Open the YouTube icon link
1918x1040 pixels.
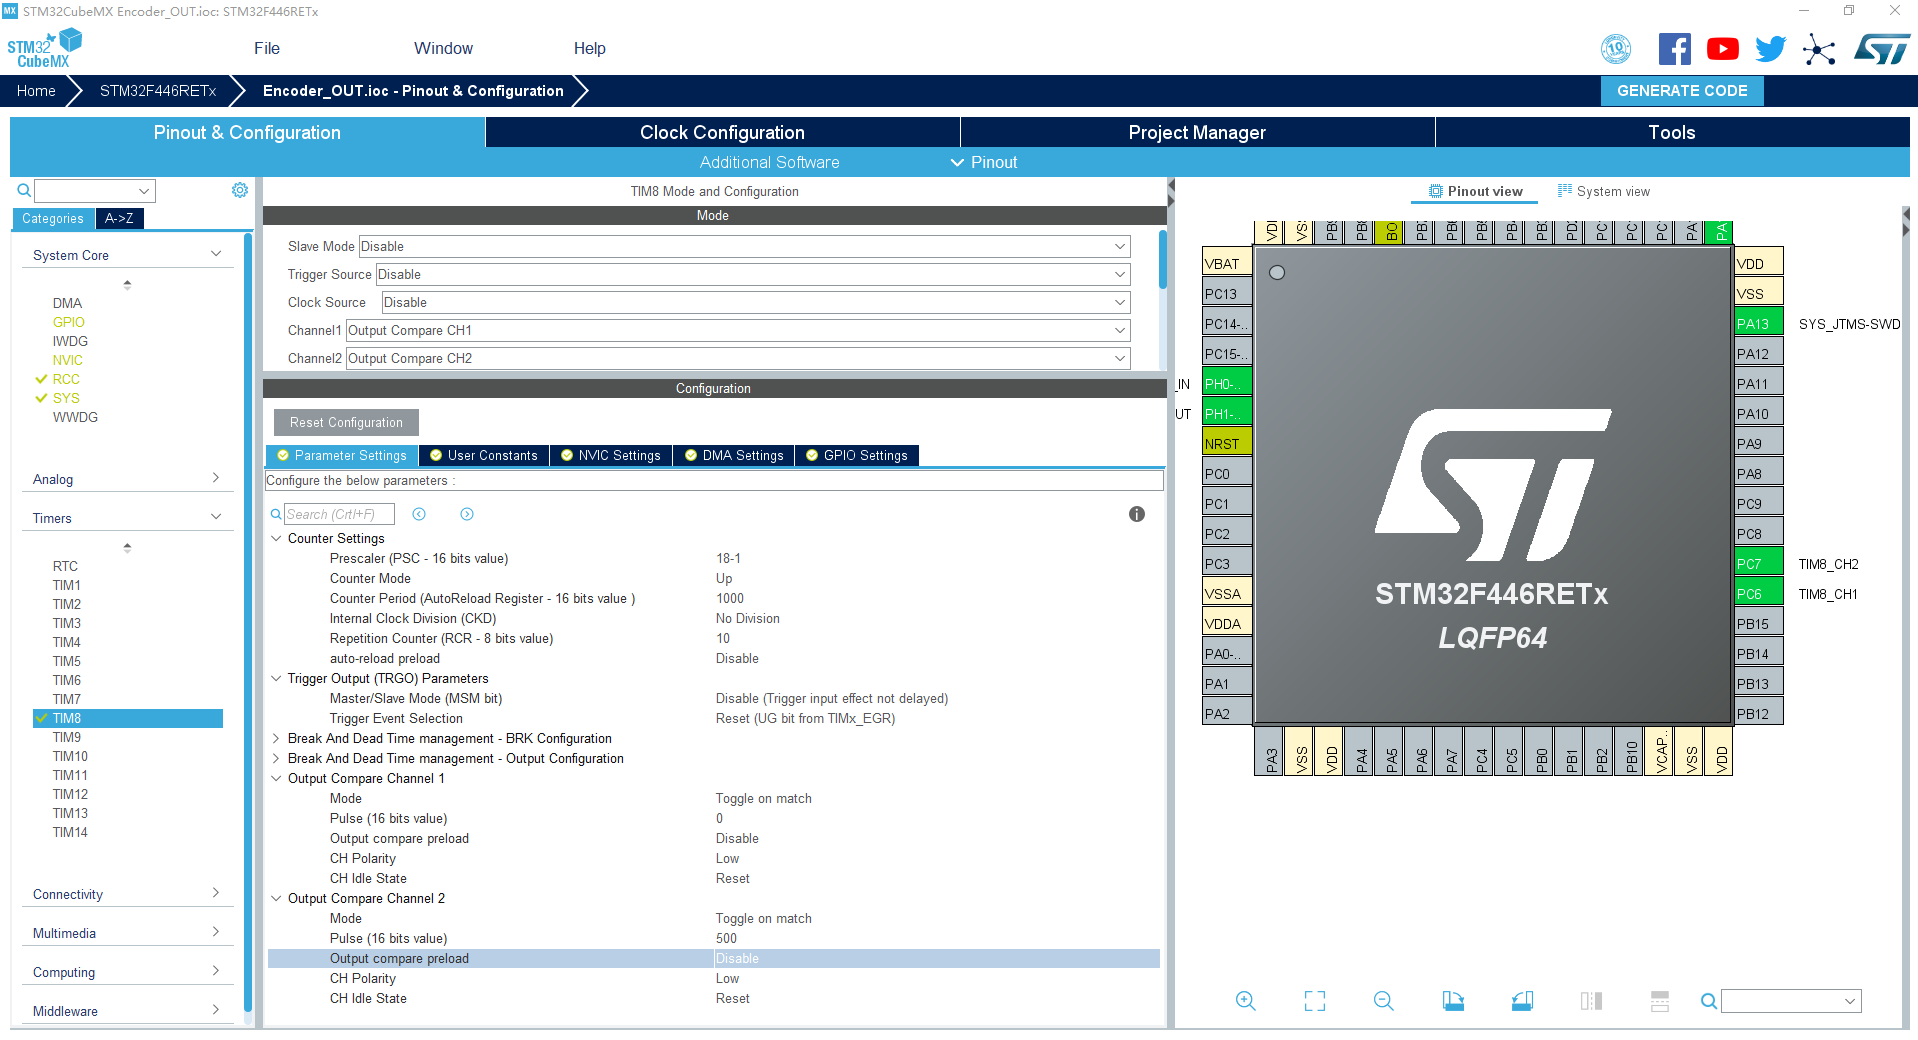click(1722, 49)
